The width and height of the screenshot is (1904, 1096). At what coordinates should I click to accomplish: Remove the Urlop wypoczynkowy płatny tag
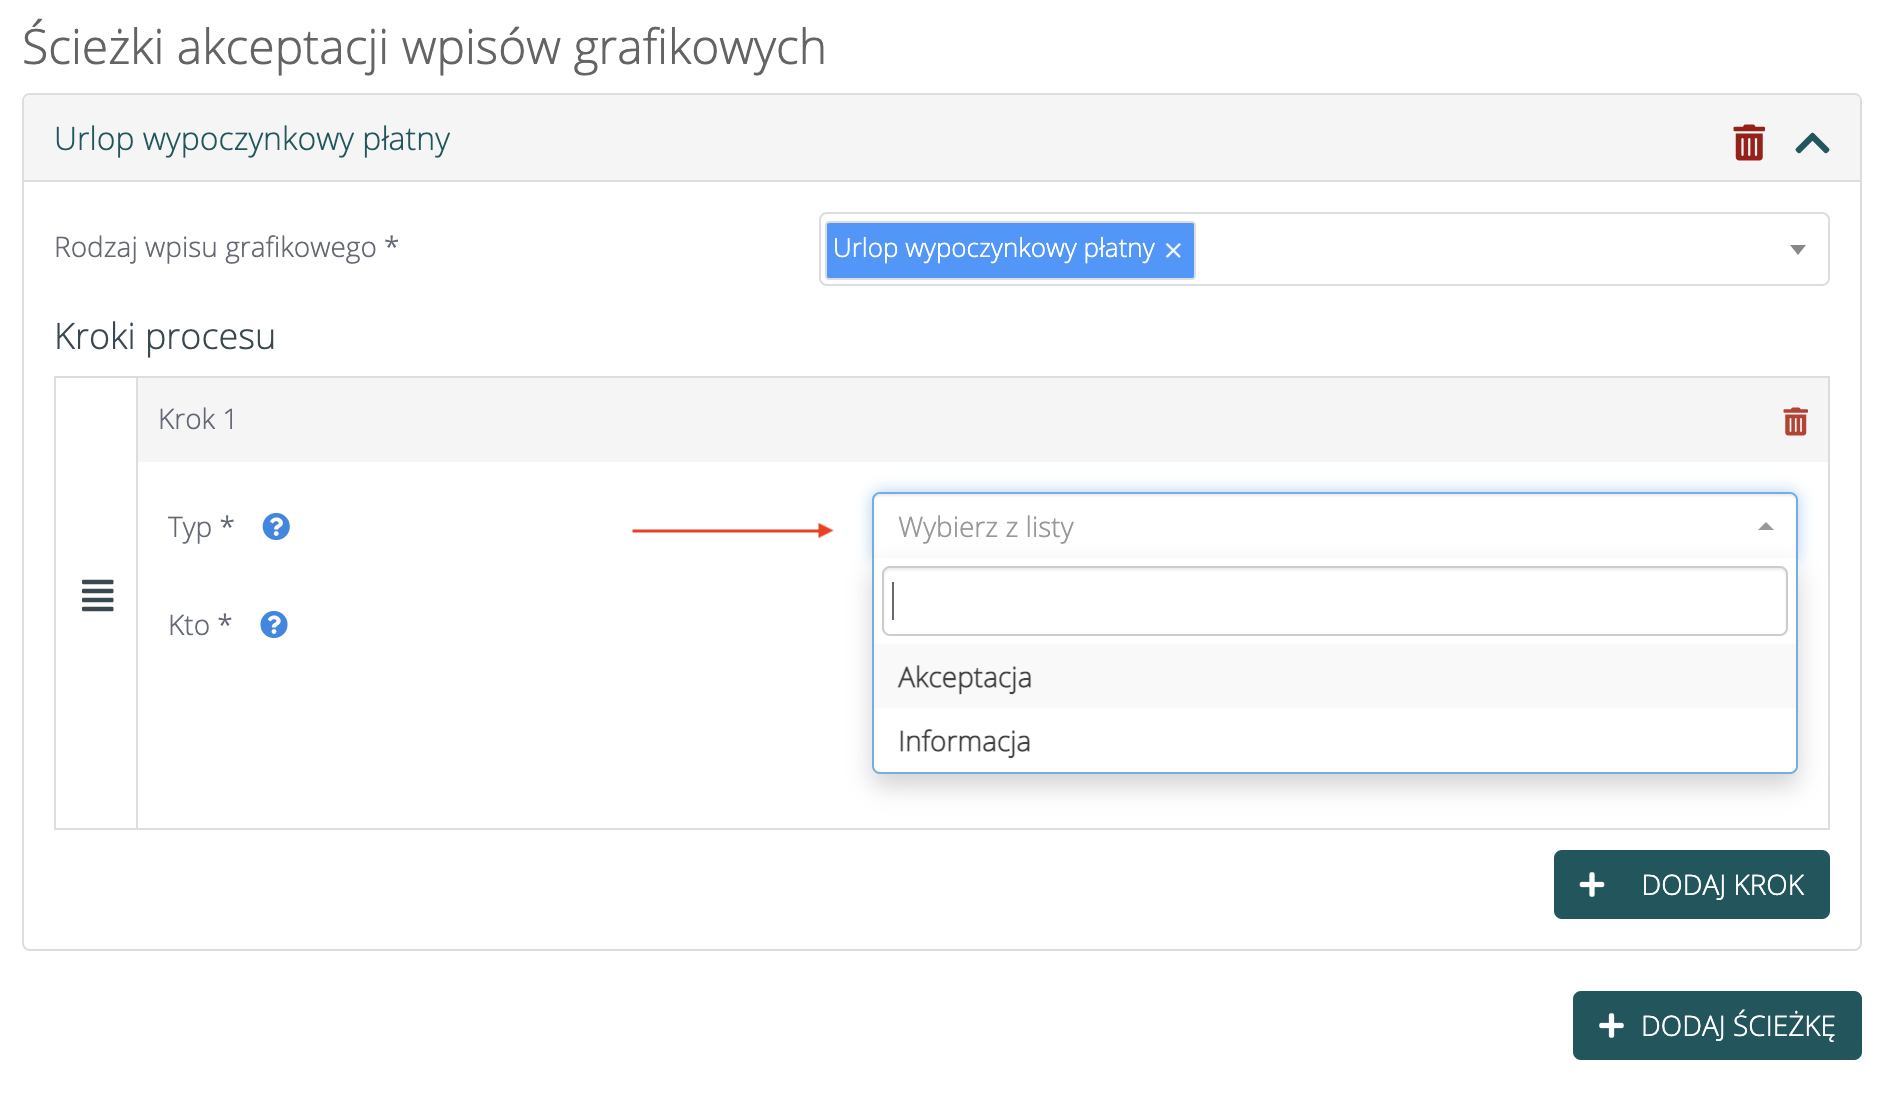coord(1173,250)
